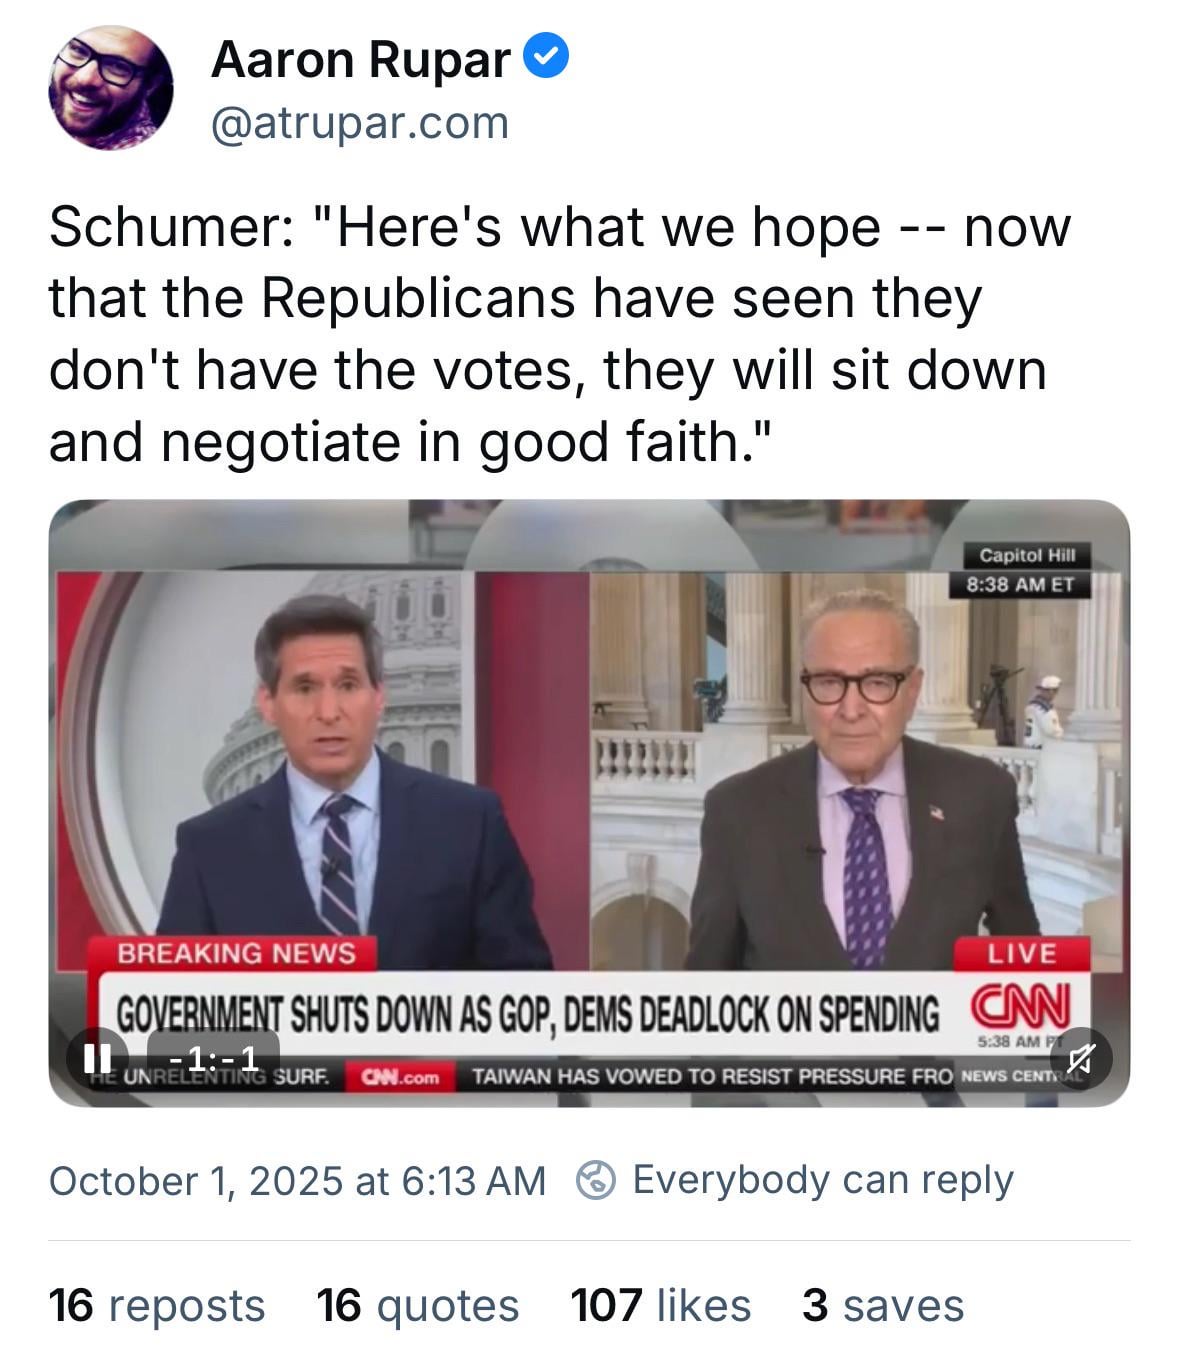View the 3 saves count
Viewport: 1179px width, 1356px height.
click(883, 1305)
